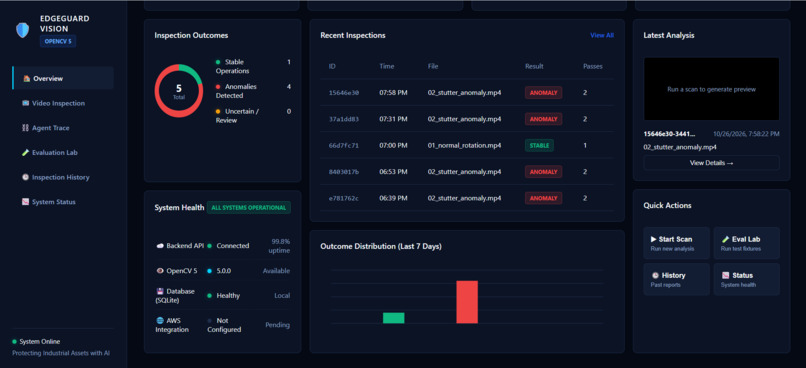The image size is (806, 368).
Task: Click ANOMALY badge in 06:53 PM row
Action: pyautogui.click(x=543, y=172)
